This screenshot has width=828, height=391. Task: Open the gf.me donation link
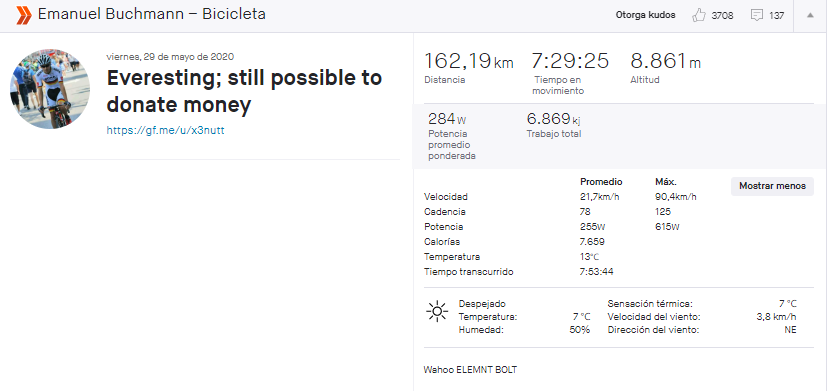165,130
